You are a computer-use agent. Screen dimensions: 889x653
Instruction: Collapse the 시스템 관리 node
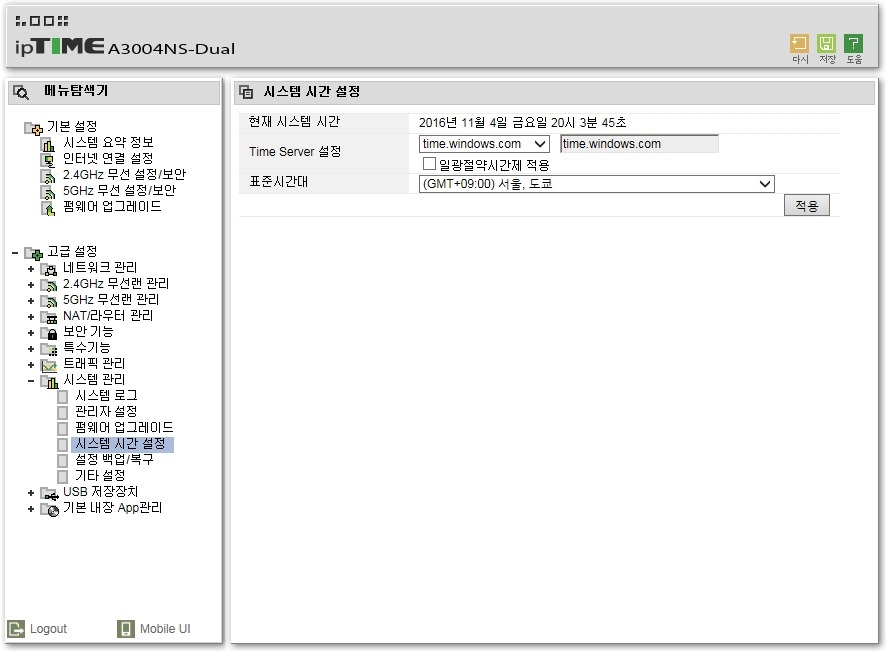point(31,381)
